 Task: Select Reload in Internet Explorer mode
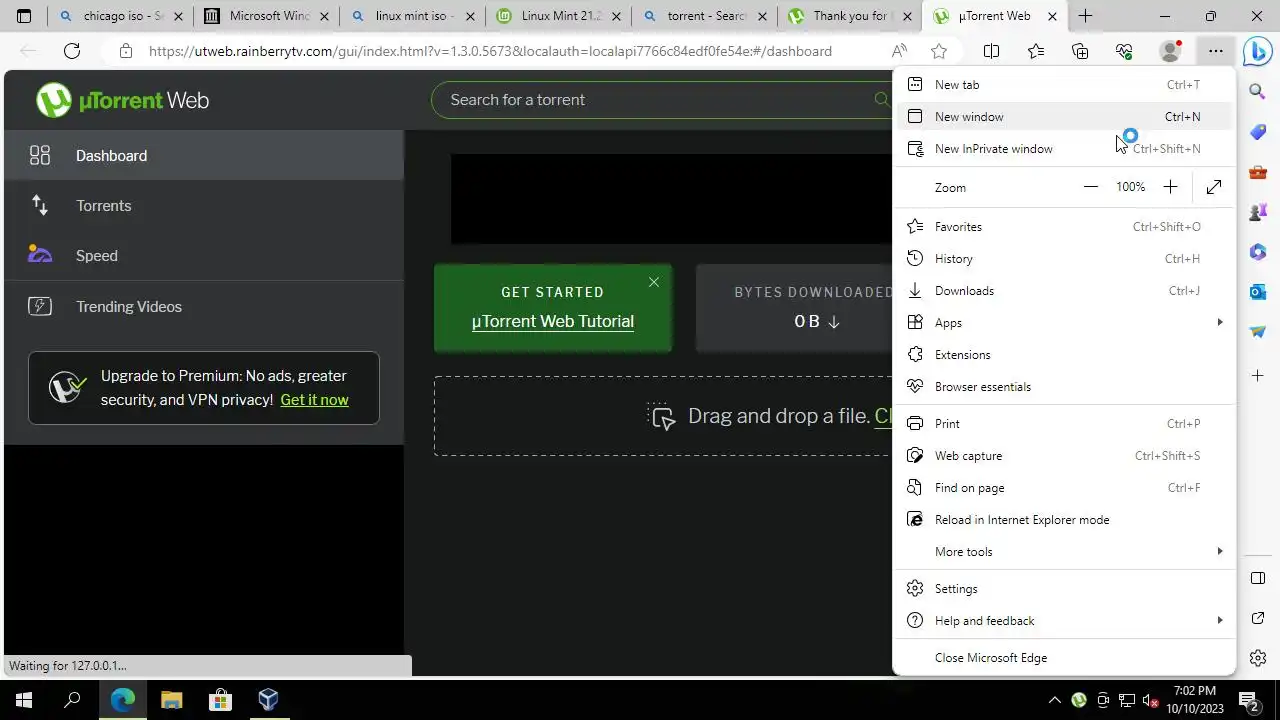click(x=1064, y=520)
